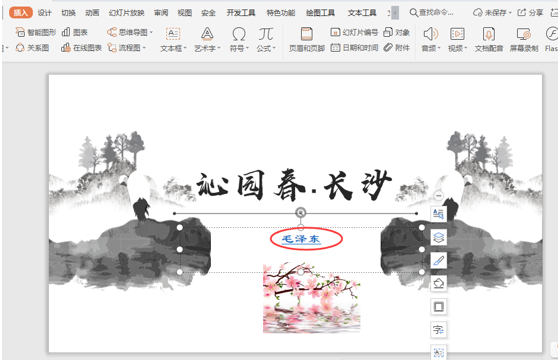
Task: Click the text layout icon in floating toolbar
Action: pos(438,214)
